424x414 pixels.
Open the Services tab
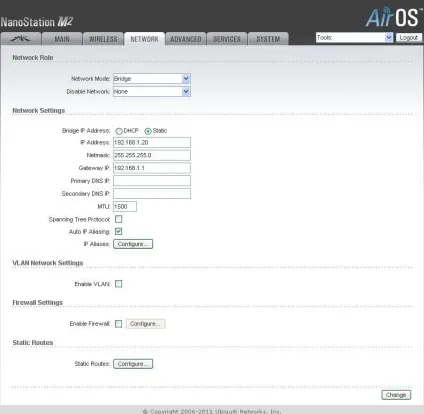(227, 39)
